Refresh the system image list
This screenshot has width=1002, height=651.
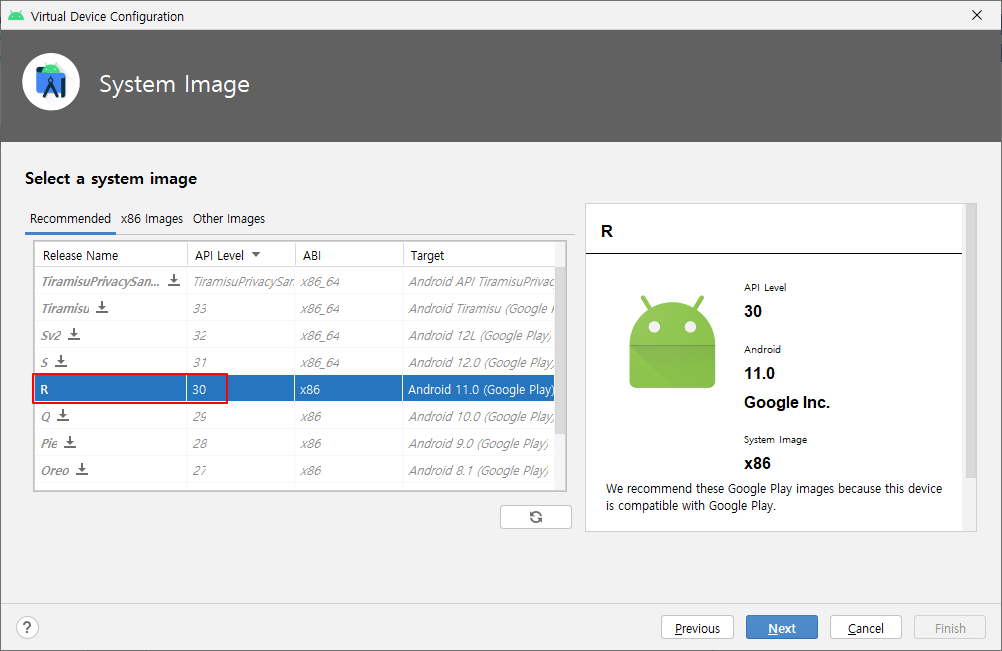click(x=536, y=517)
